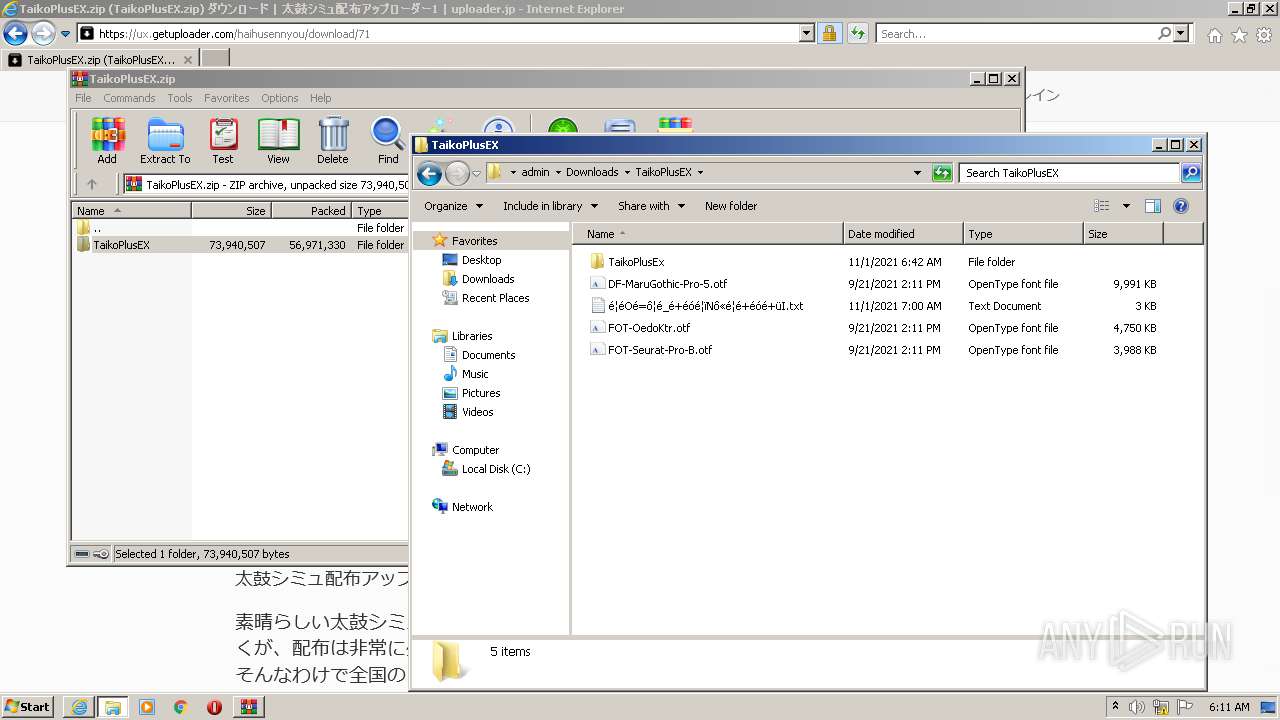The height and width of the screenshot is (720, 1280).
Task: Select FOT-Seurat-Pro-B.otf file
Action: pos(660,350)
